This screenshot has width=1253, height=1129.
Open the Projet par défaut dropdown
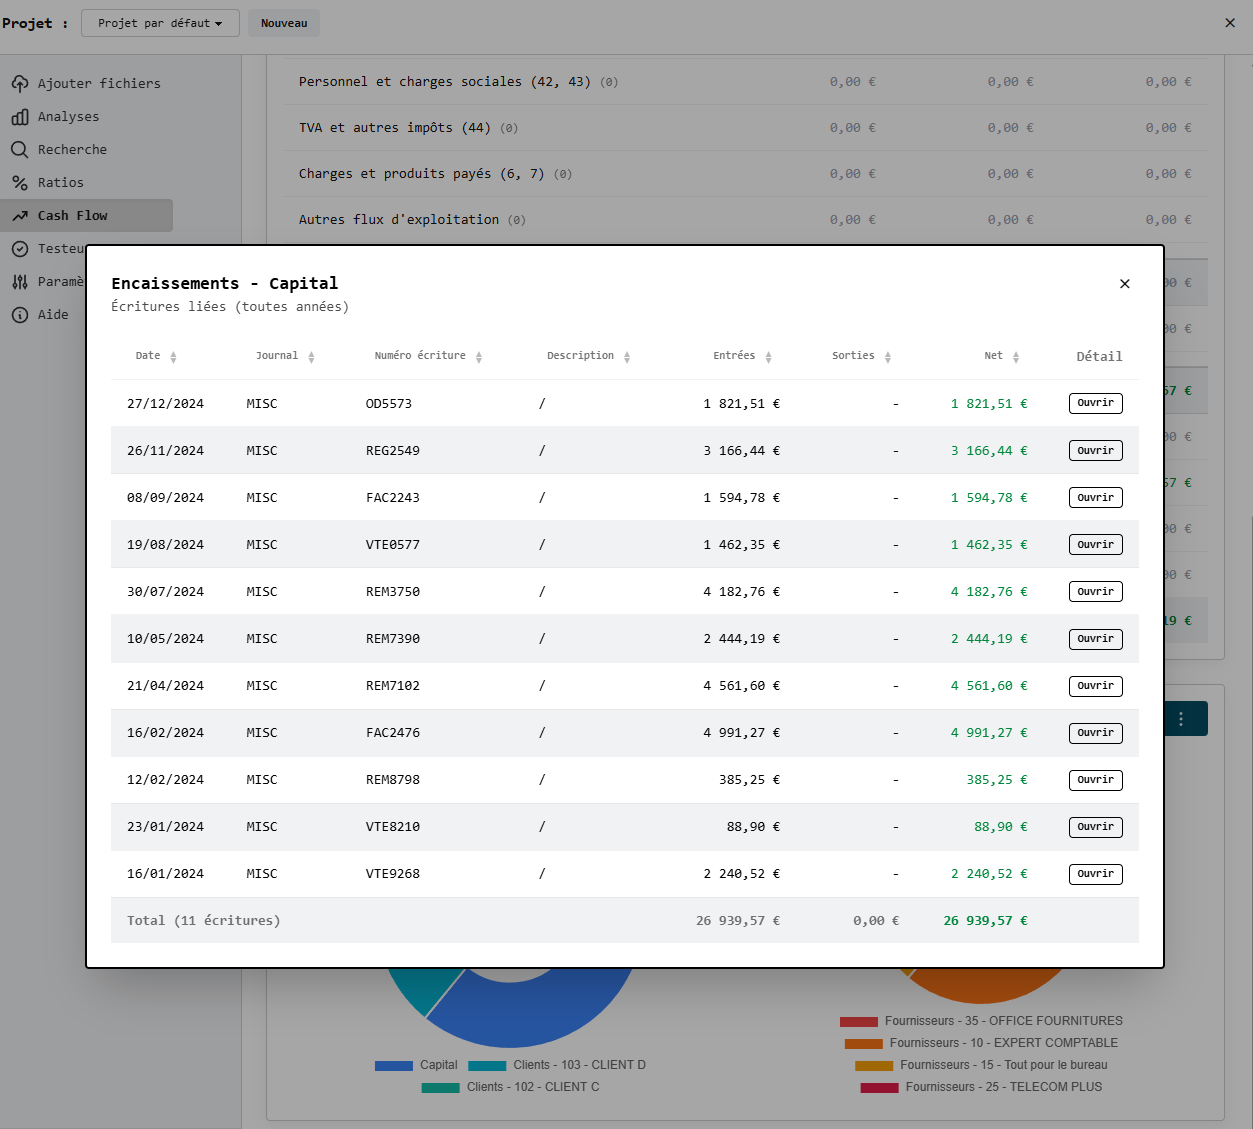160,23
